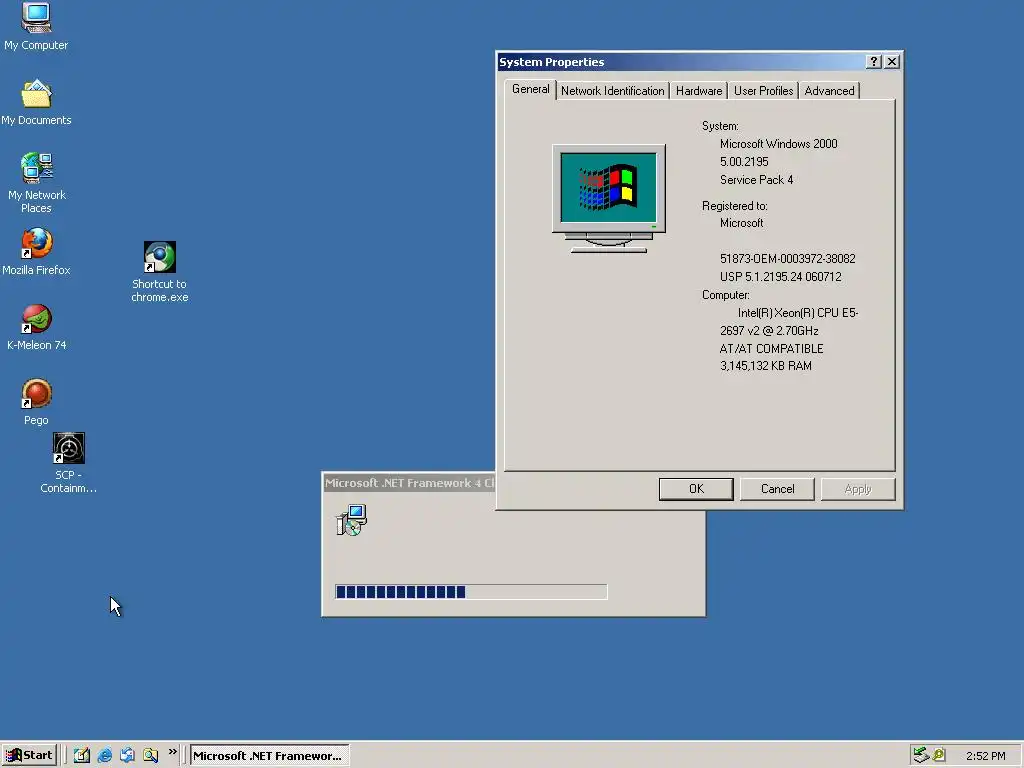1024x768 pixels.
Task: Click the 'AT/AT COMPATIBLE' text
Action: (x=771, y=349)
